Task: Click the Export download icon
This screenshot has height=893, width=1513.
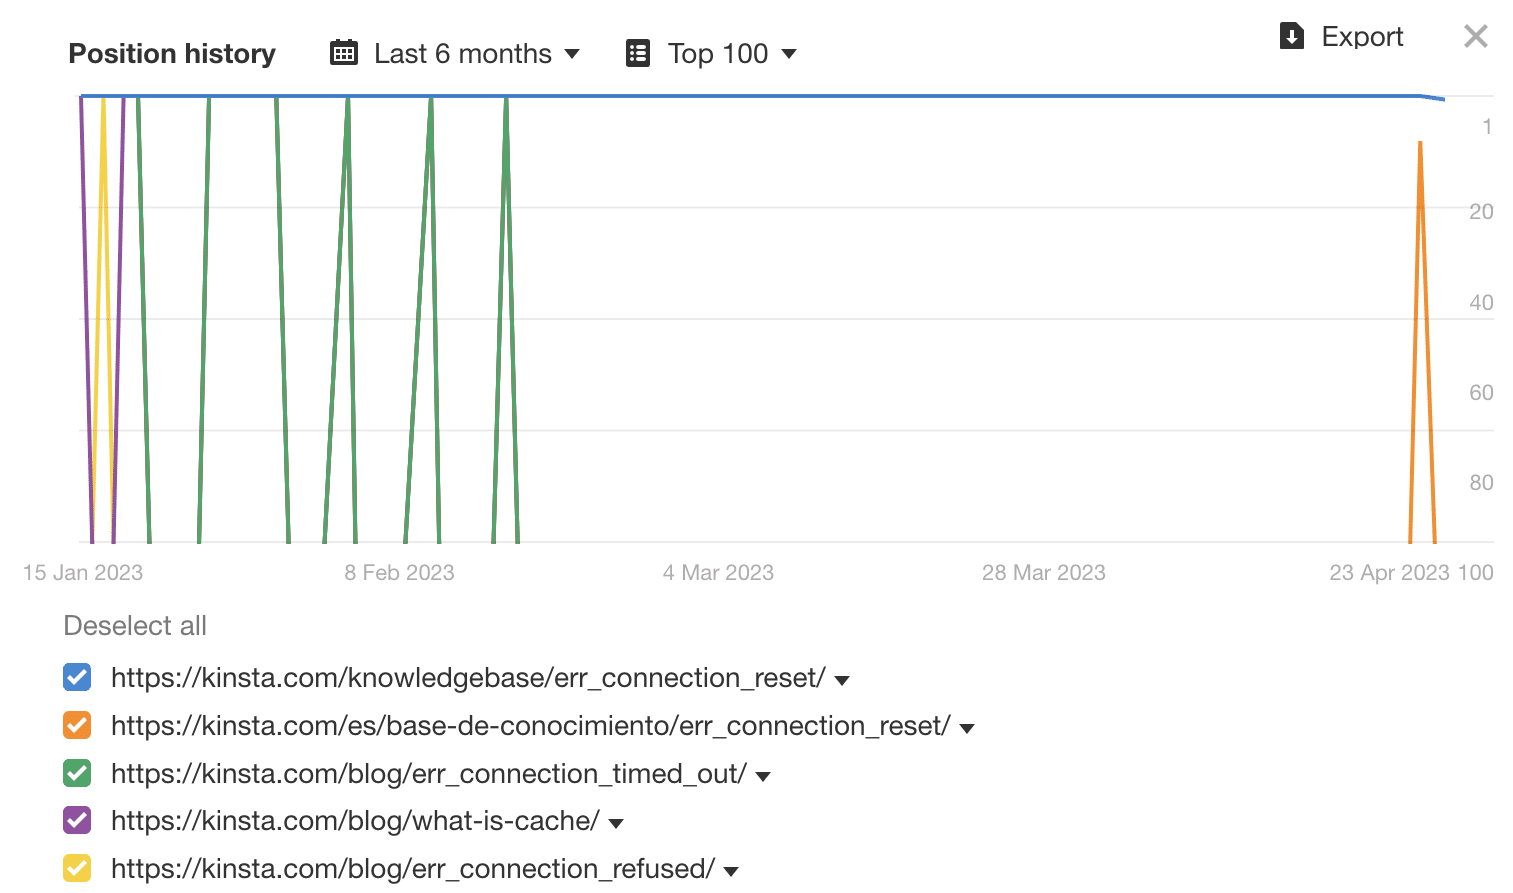Action: [x=1292, y=37]
